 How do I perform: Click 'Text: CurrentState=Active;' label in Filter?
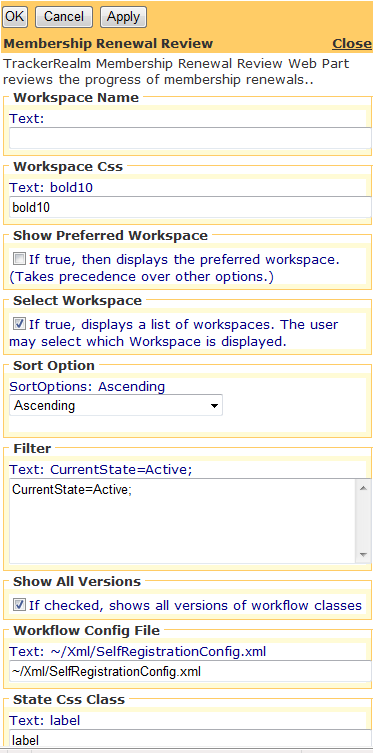(x=101, y=469)
